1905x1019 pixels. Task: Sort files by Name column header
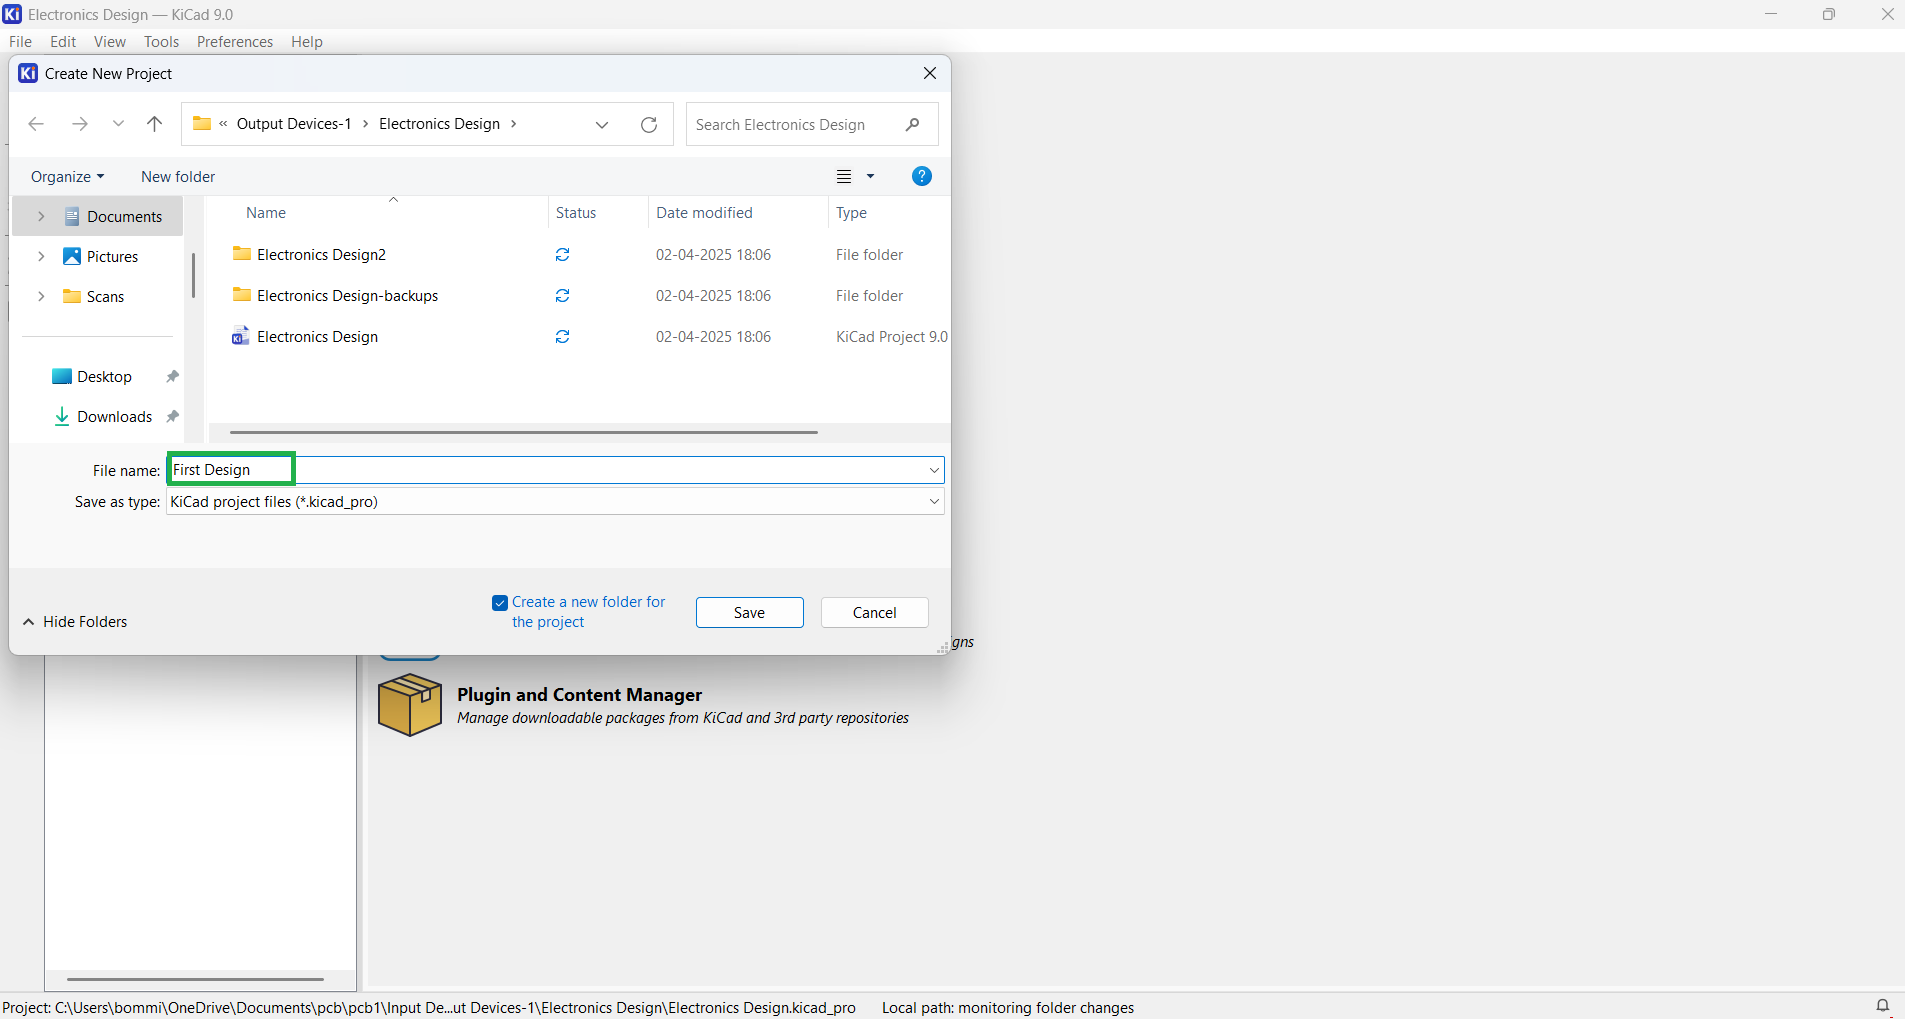point(266,213)
